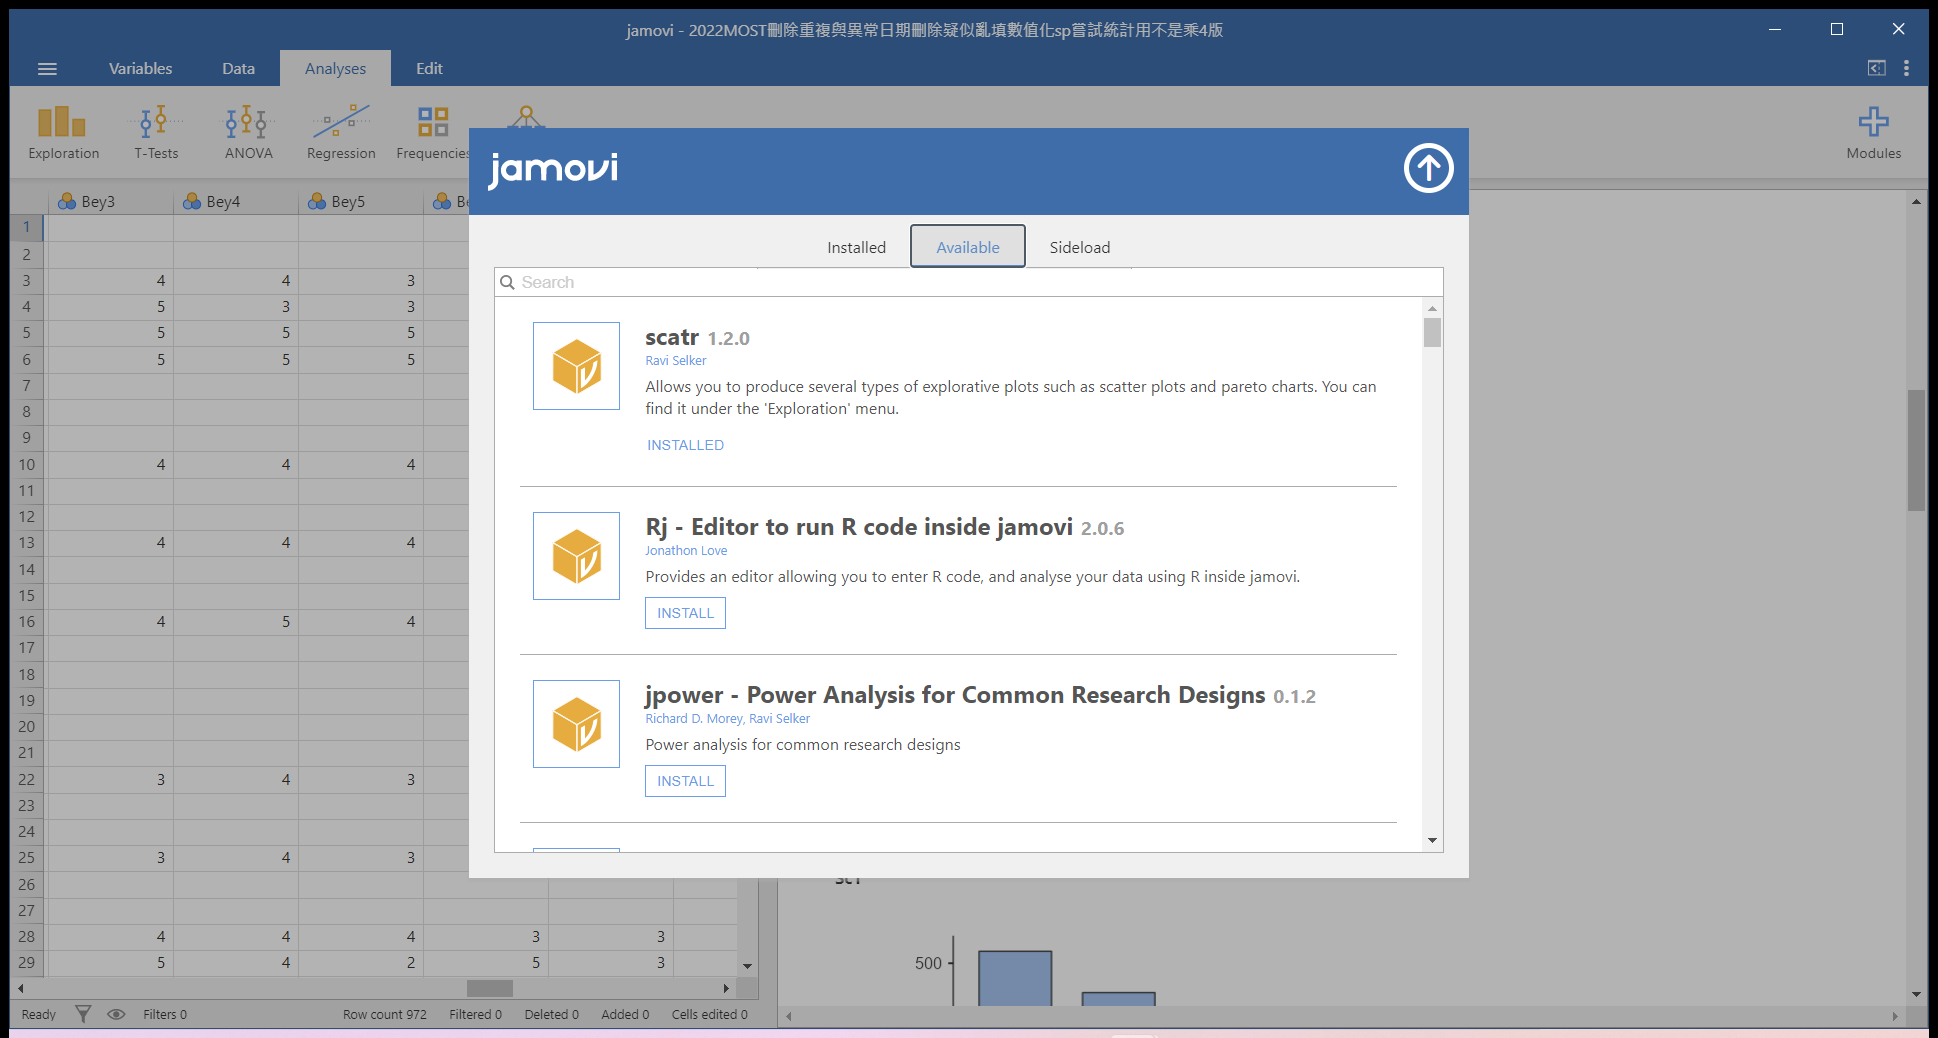This screenshot has height=1038, width=1938.
Task: Open the Bey3 column header menu
Action: (x=97, y=201)
